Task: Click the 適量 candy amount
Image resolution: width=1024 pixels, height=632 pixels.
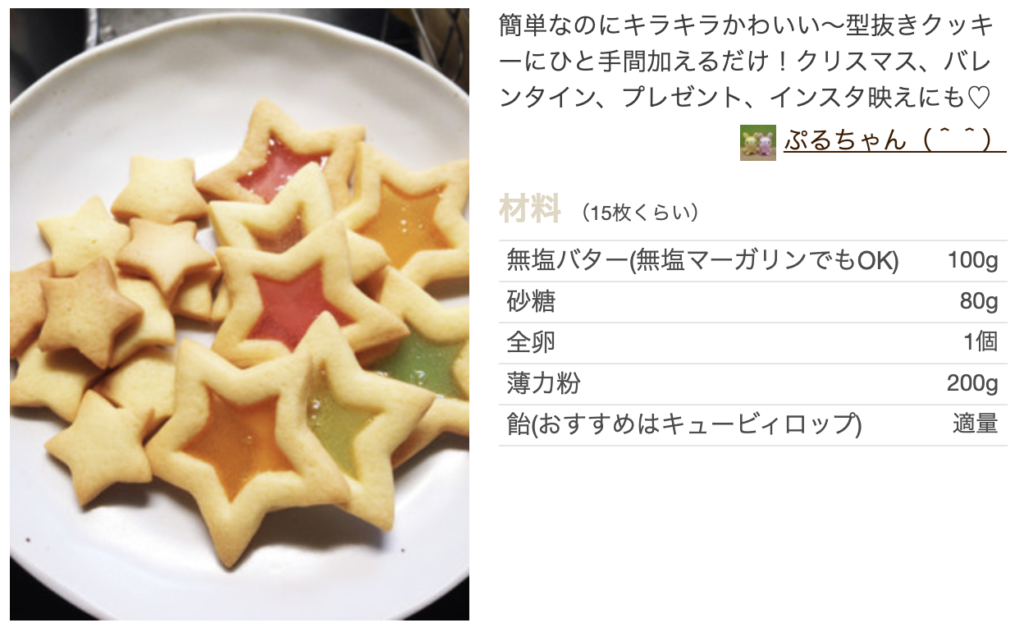Action: (x=975, y=424)
